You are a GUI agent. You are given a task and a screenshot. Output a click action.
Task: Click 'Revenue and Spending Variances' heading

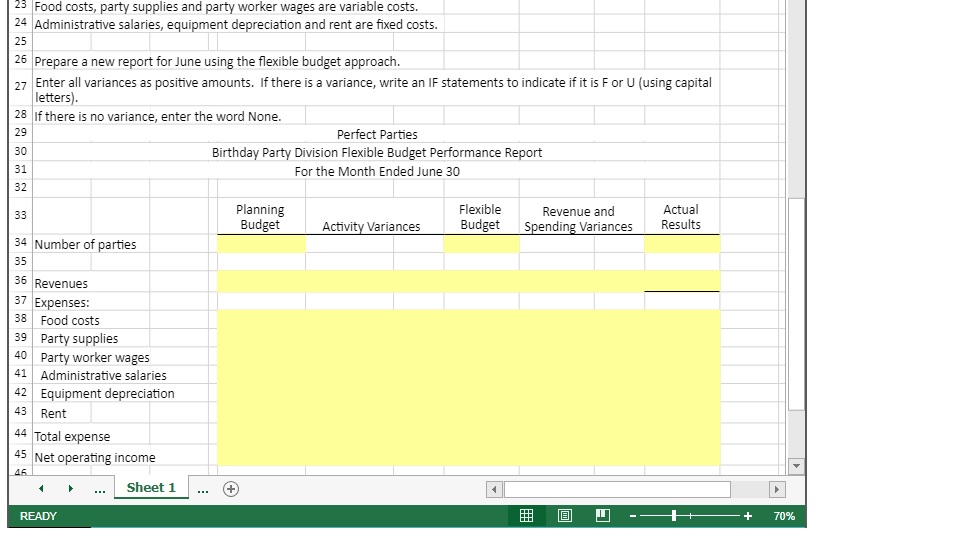[x=579, y=219]
